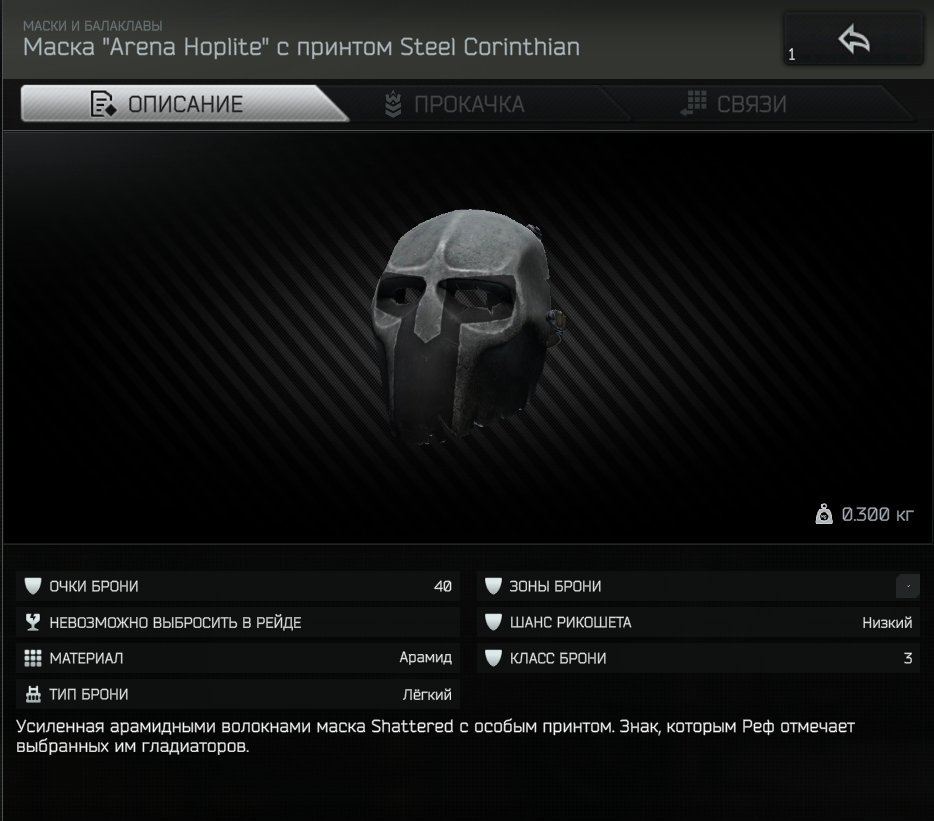934x821 pixels.
Task: Click the 0.300 кг weight value
Action: [877, 514]
